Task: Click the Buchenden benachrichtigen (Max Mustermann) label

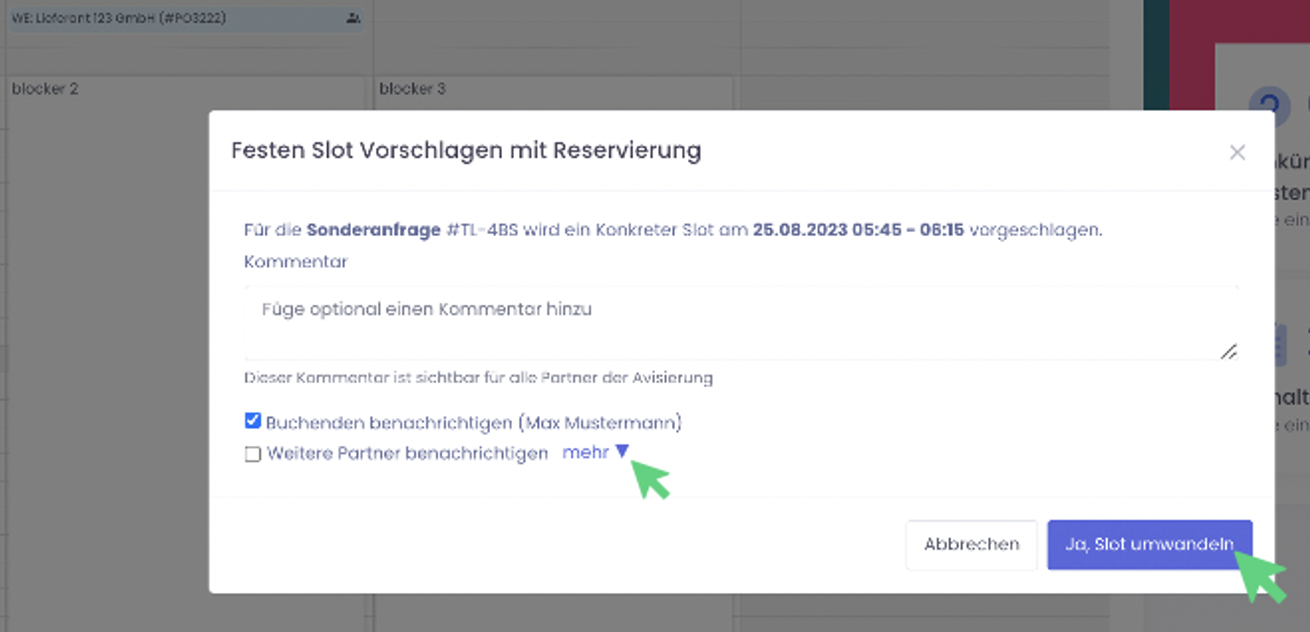Action: (473, 423)
